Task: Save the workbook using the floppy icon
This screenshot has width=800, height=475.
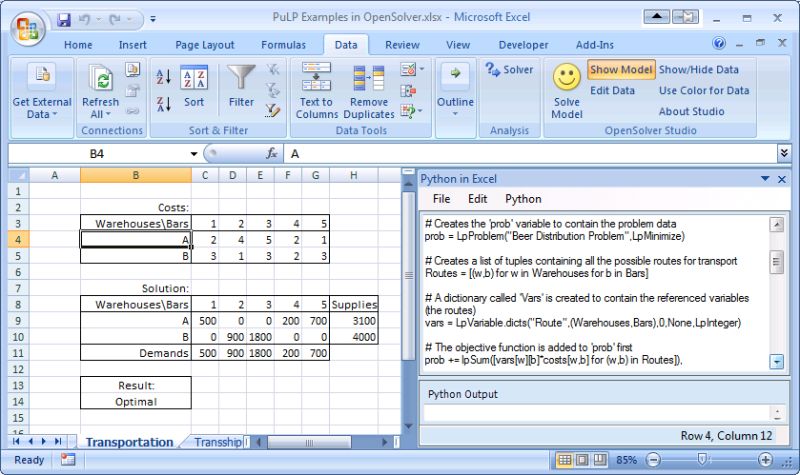Action: [64, 20]
